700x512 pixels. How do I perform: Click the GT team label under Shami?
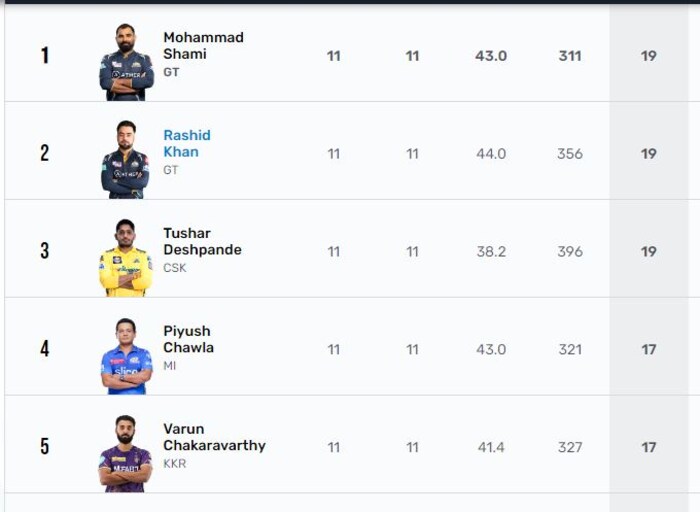(171, 73)
